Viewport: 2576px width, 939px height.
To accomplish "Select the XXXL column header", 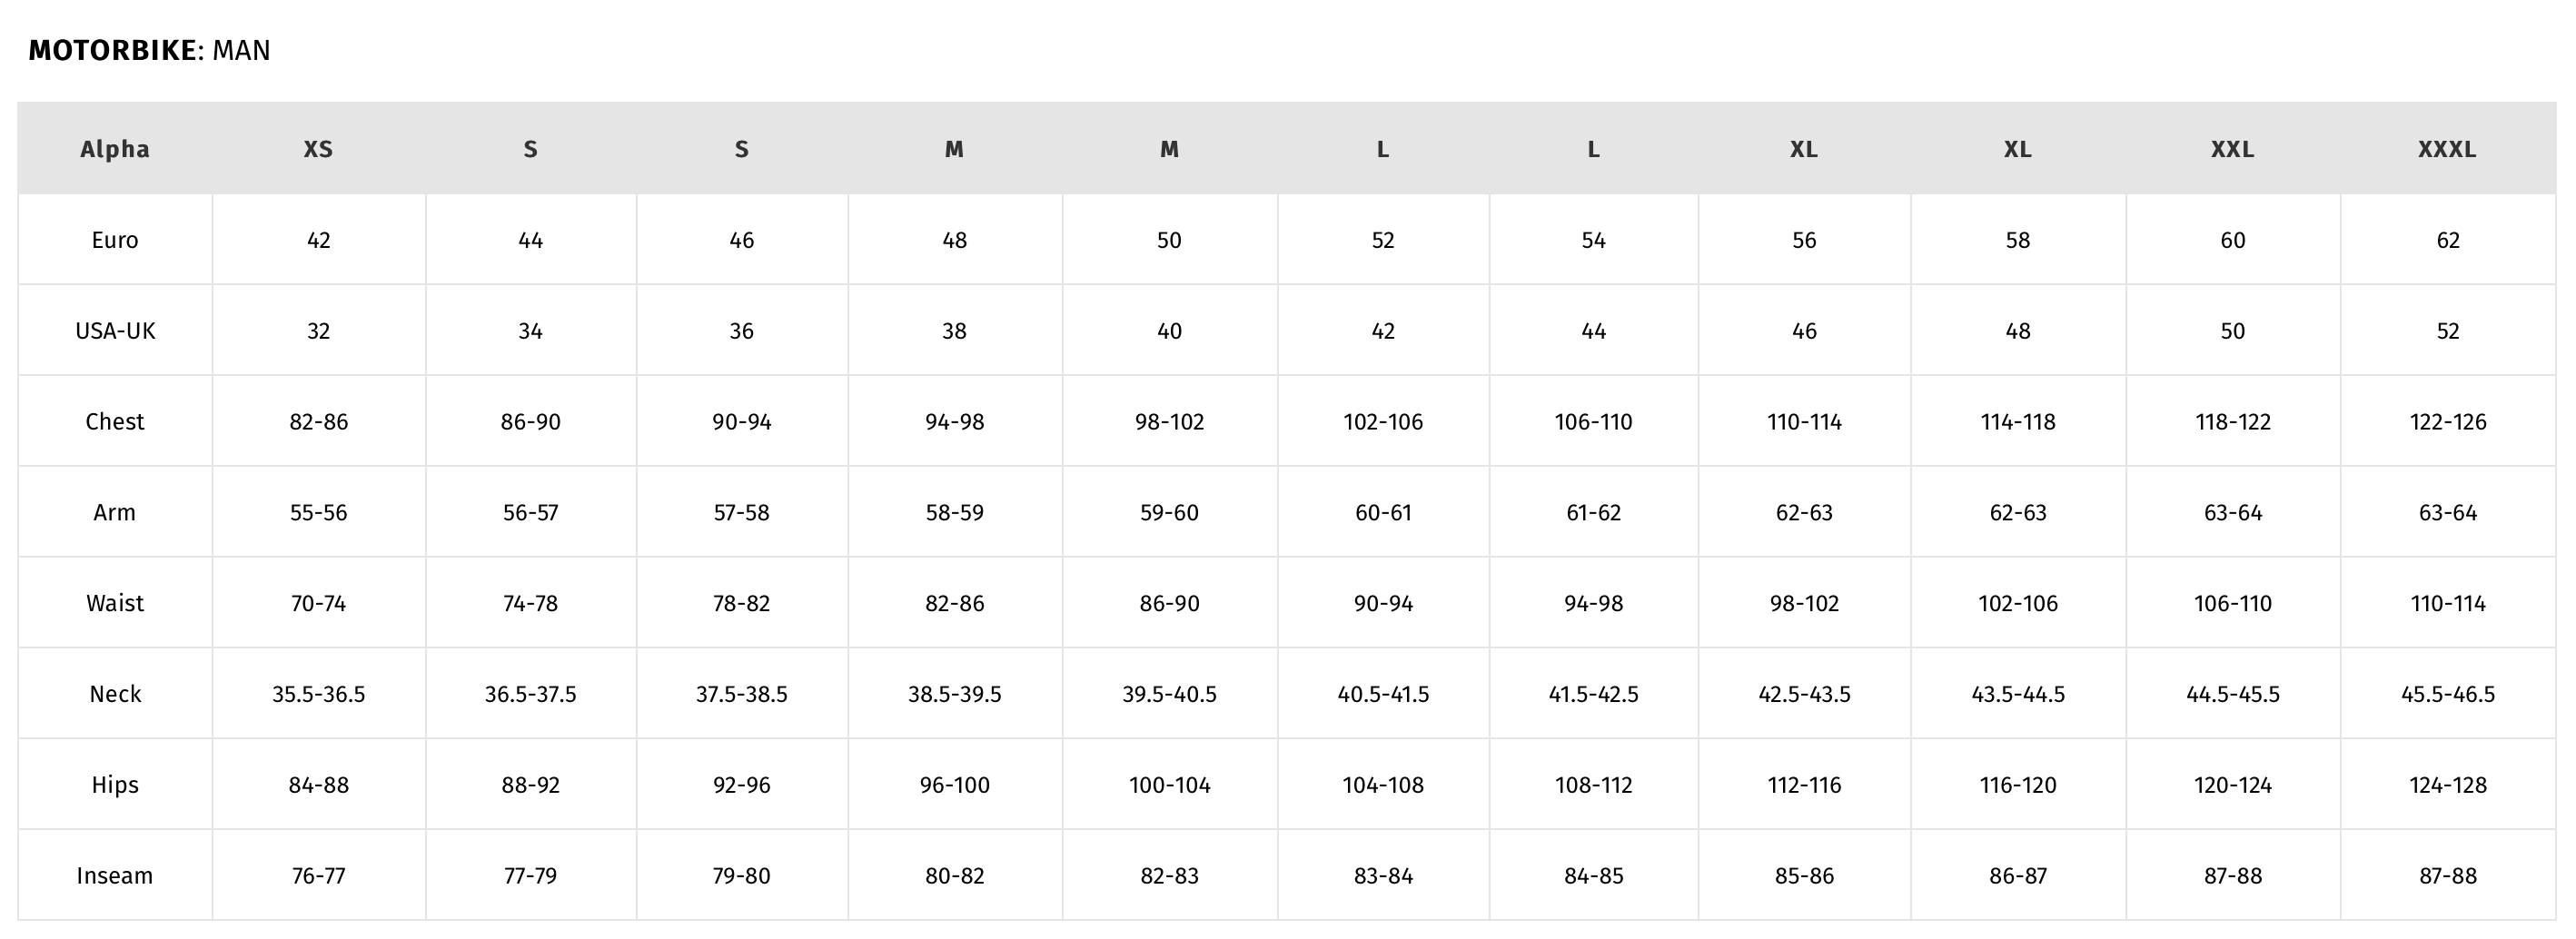I will (2447, 149).
